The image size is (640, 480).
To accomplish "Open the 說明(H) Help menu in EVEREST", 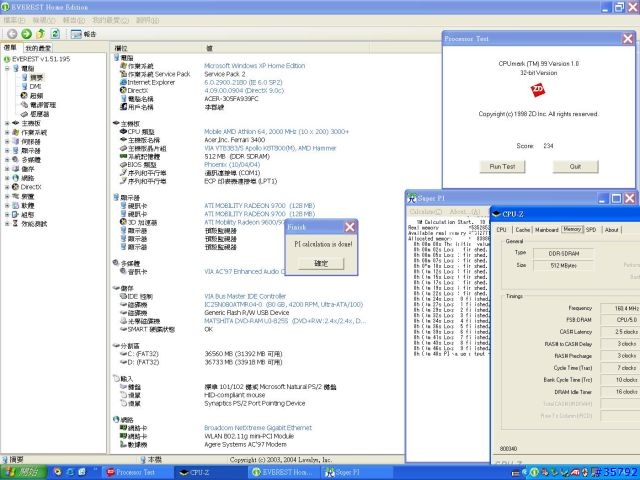I will point(147,20).
